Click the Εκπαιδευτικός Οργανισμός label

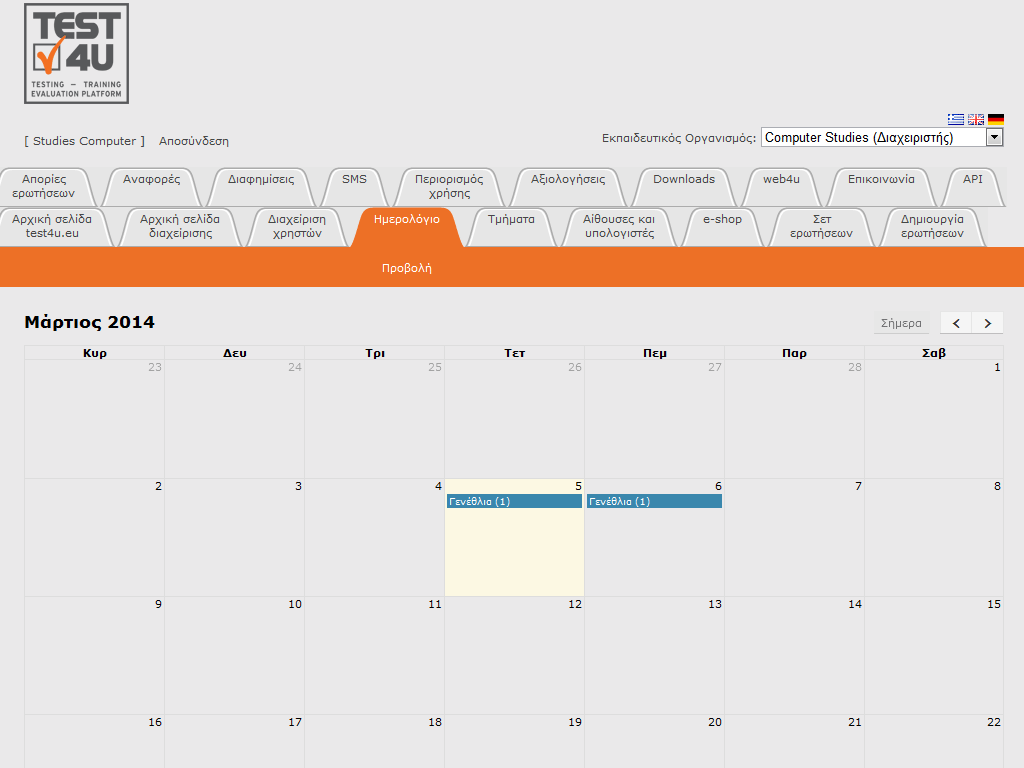click(679, 138)
